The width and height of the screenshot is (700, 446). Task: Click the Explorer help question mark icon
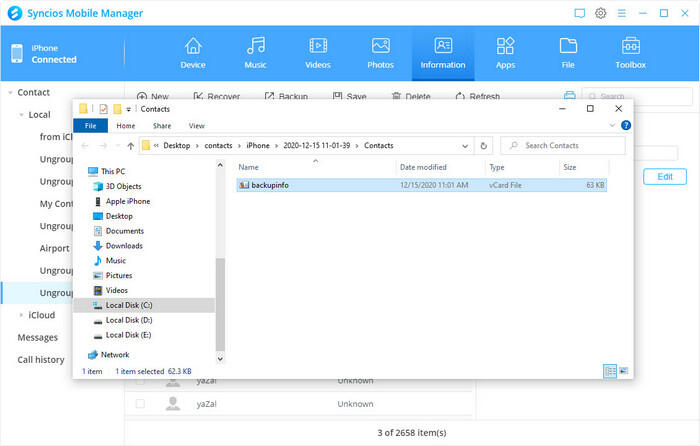click(x=626, y=126)
